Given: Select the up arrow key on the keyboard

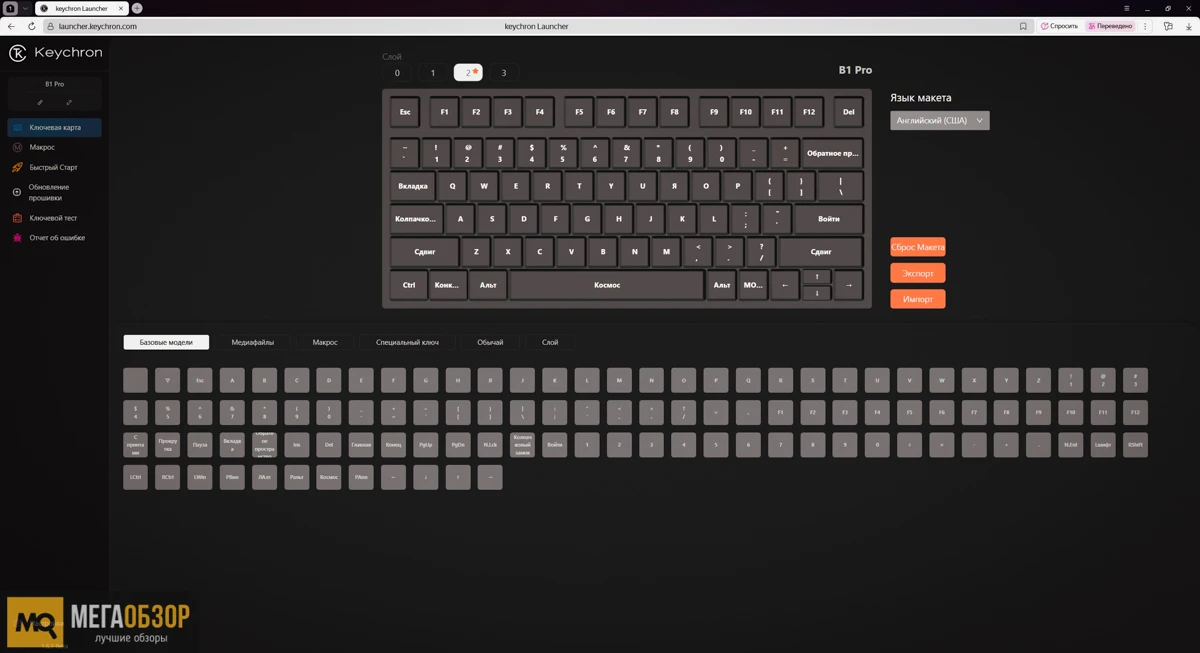Looking at the screenshot, I should tap(817, 277).
